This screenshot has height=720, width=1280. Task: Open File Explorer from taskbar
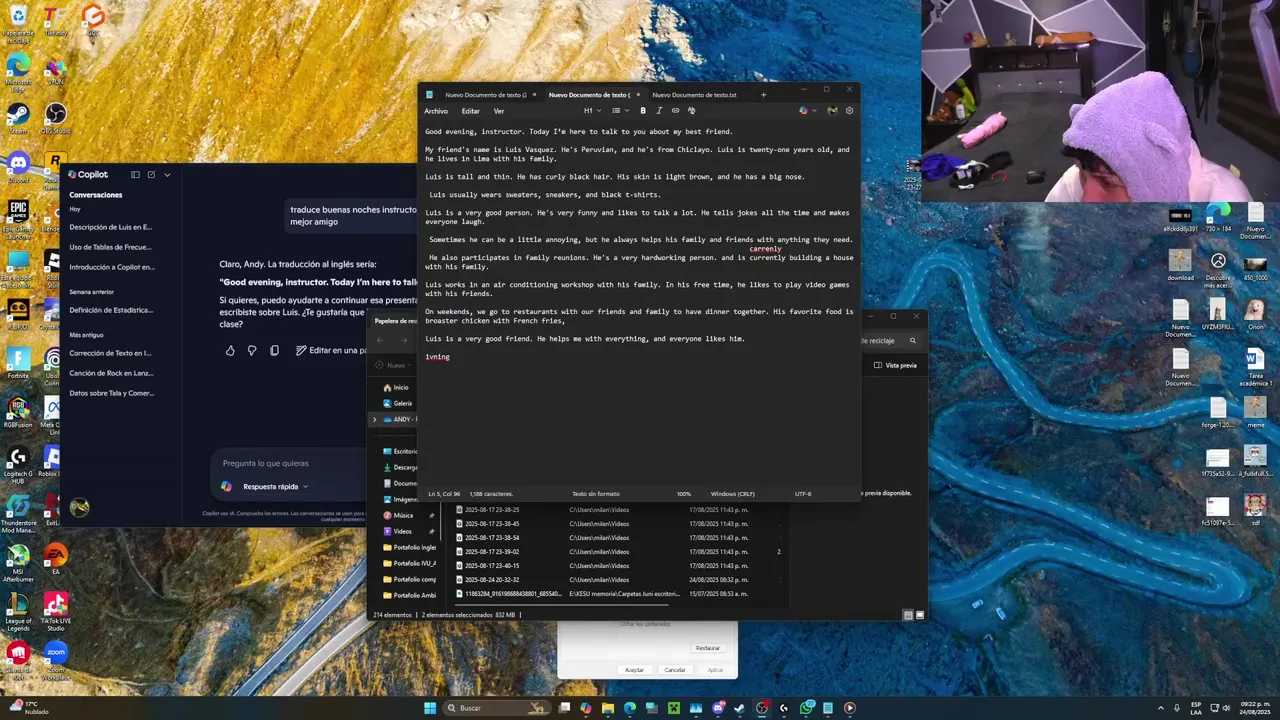point(608,708)
